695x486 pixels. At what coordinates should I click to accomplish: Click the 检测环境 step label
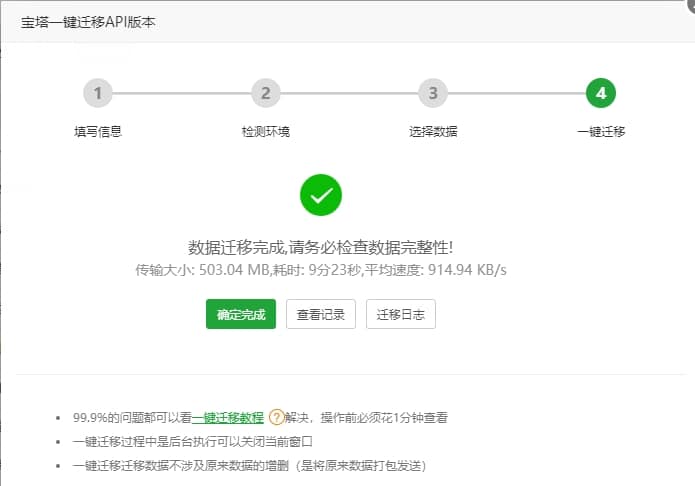[266, 132]
